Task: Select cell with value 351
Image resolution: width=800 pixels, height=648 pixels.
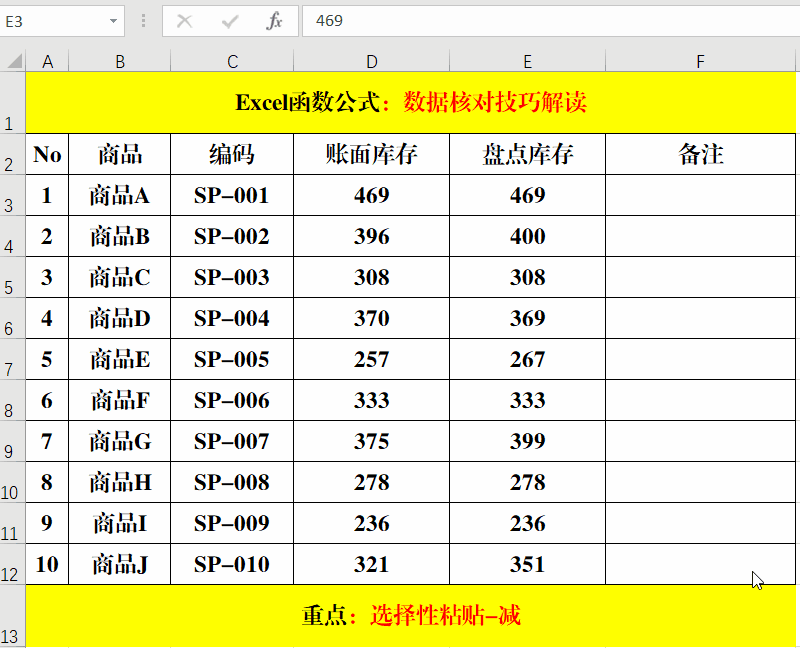Action: pyautogui.click(x=528, y=564)
